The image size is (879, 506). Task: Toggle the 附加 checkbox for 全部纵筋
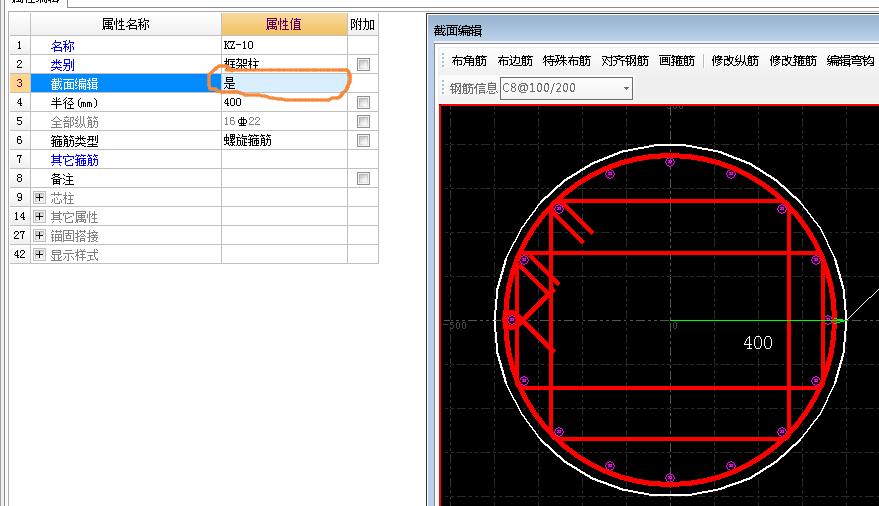(363, 122)
